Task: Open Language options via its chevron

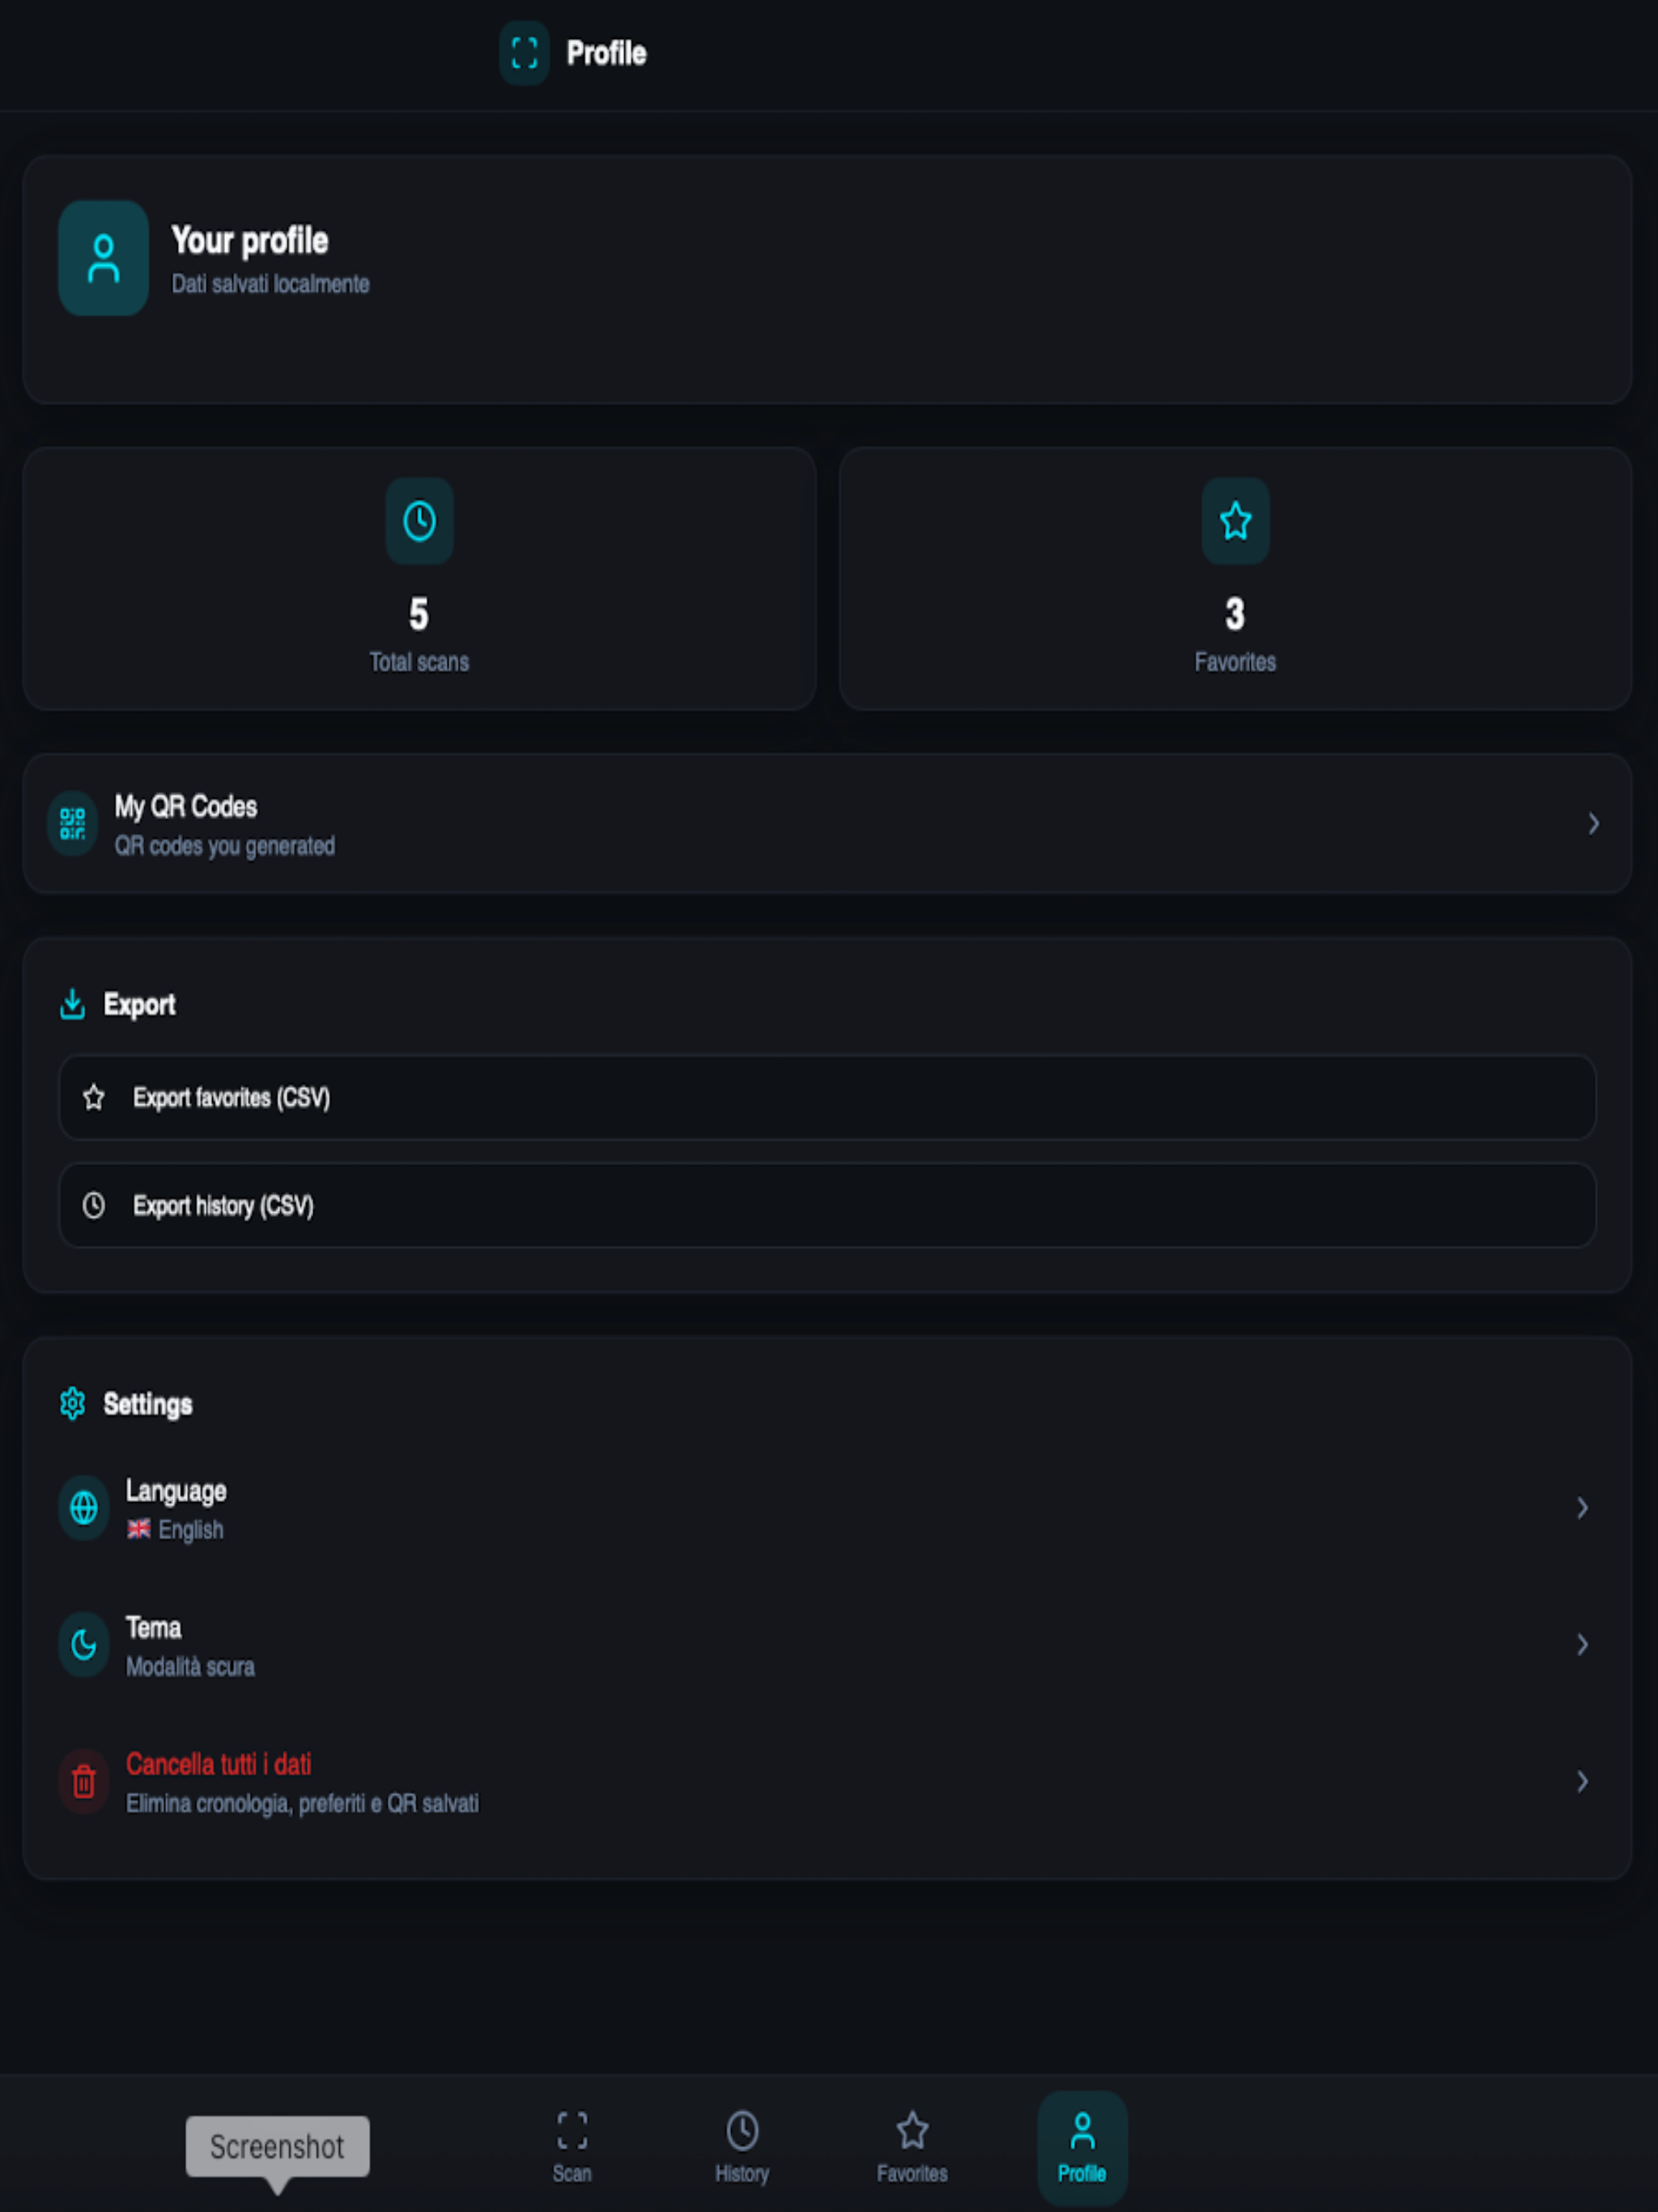Action: pos(1582,1508)
